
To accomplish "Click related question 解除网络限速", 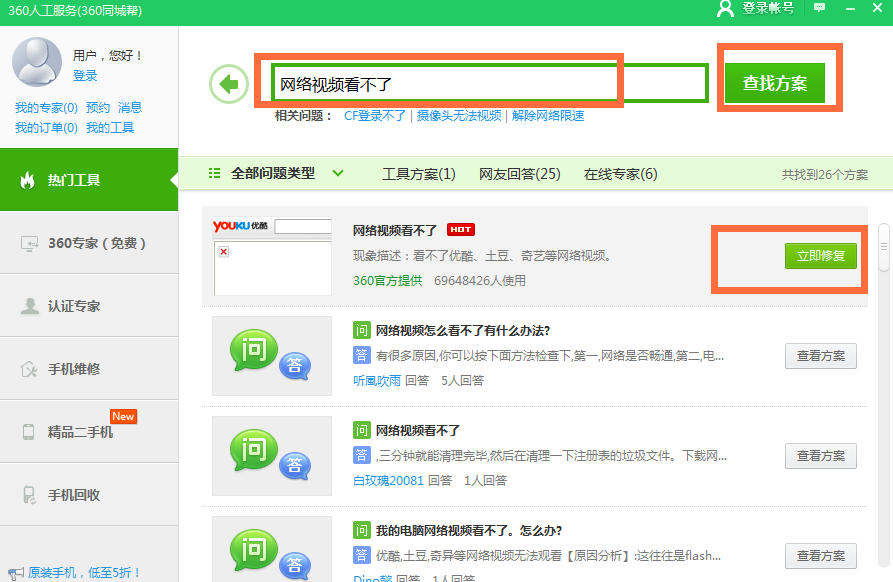I will coord(548,116).
